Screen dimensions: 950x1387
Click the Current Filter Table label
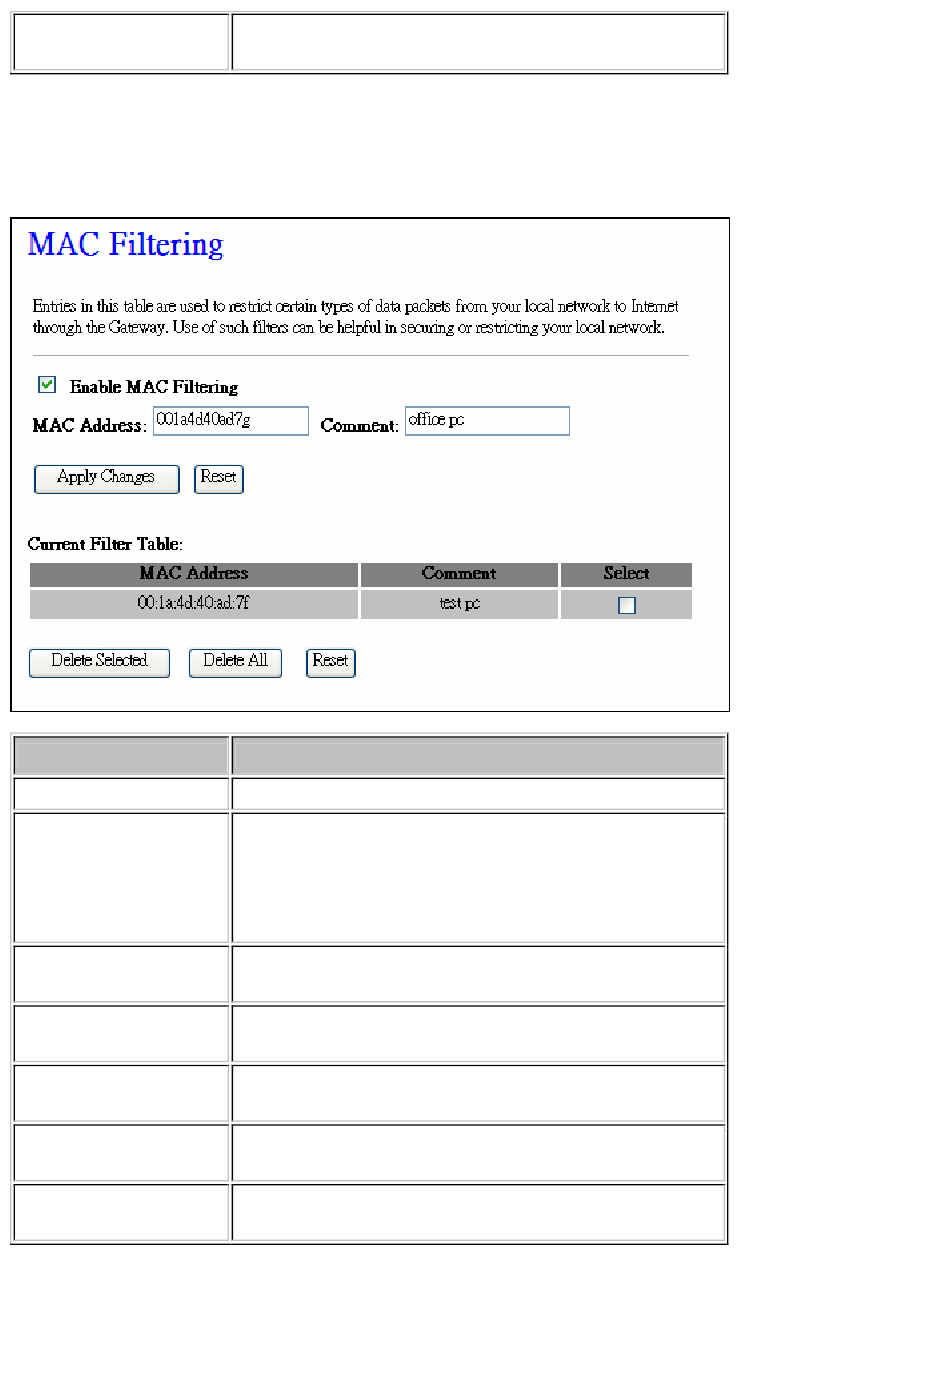coord(105,544)
